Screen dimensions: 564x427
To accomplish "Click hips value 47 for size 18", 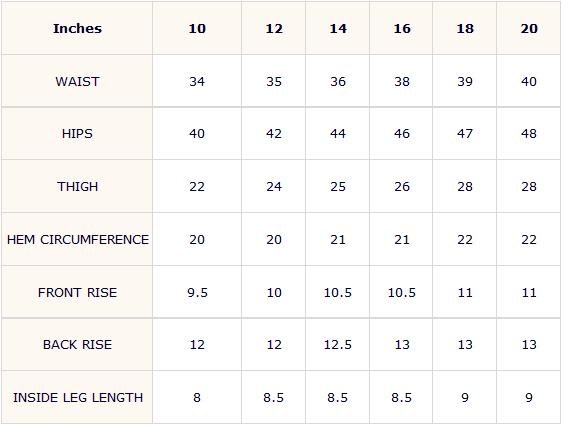I will (x=465, y=134).
